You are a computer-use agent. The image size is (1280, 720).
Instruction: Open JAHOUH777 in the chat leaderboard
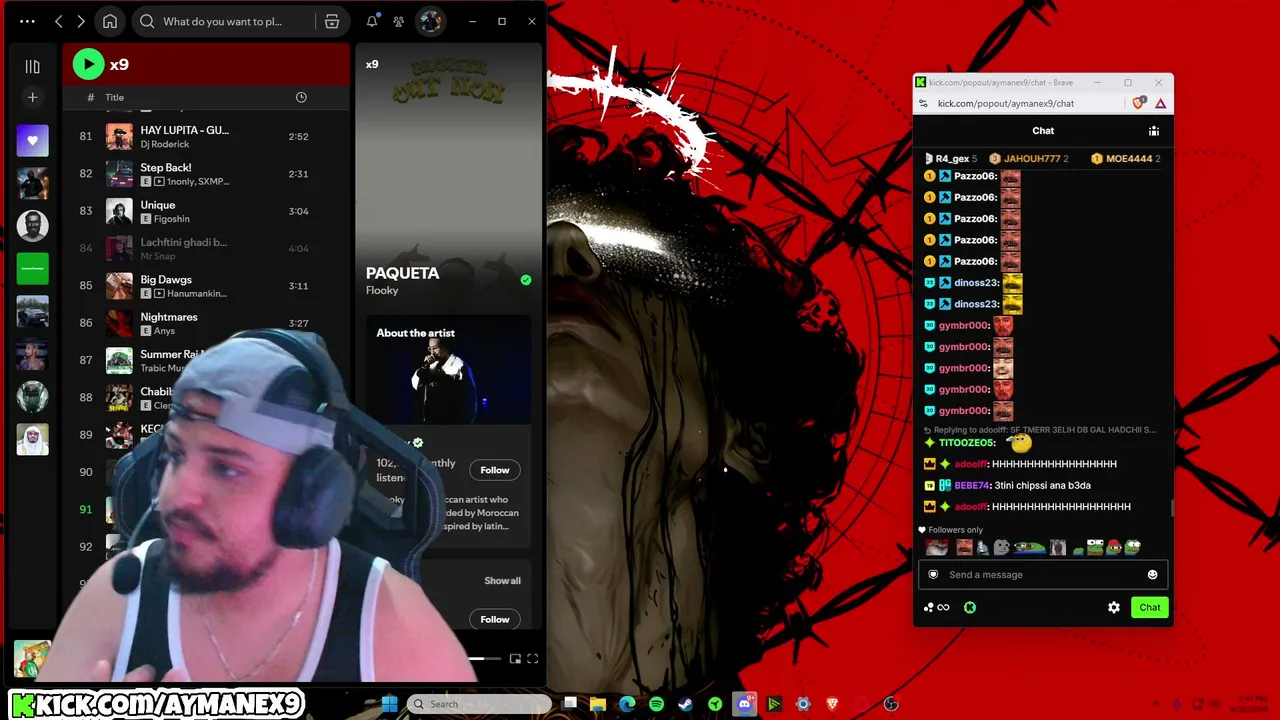[x=1029, y=158]
